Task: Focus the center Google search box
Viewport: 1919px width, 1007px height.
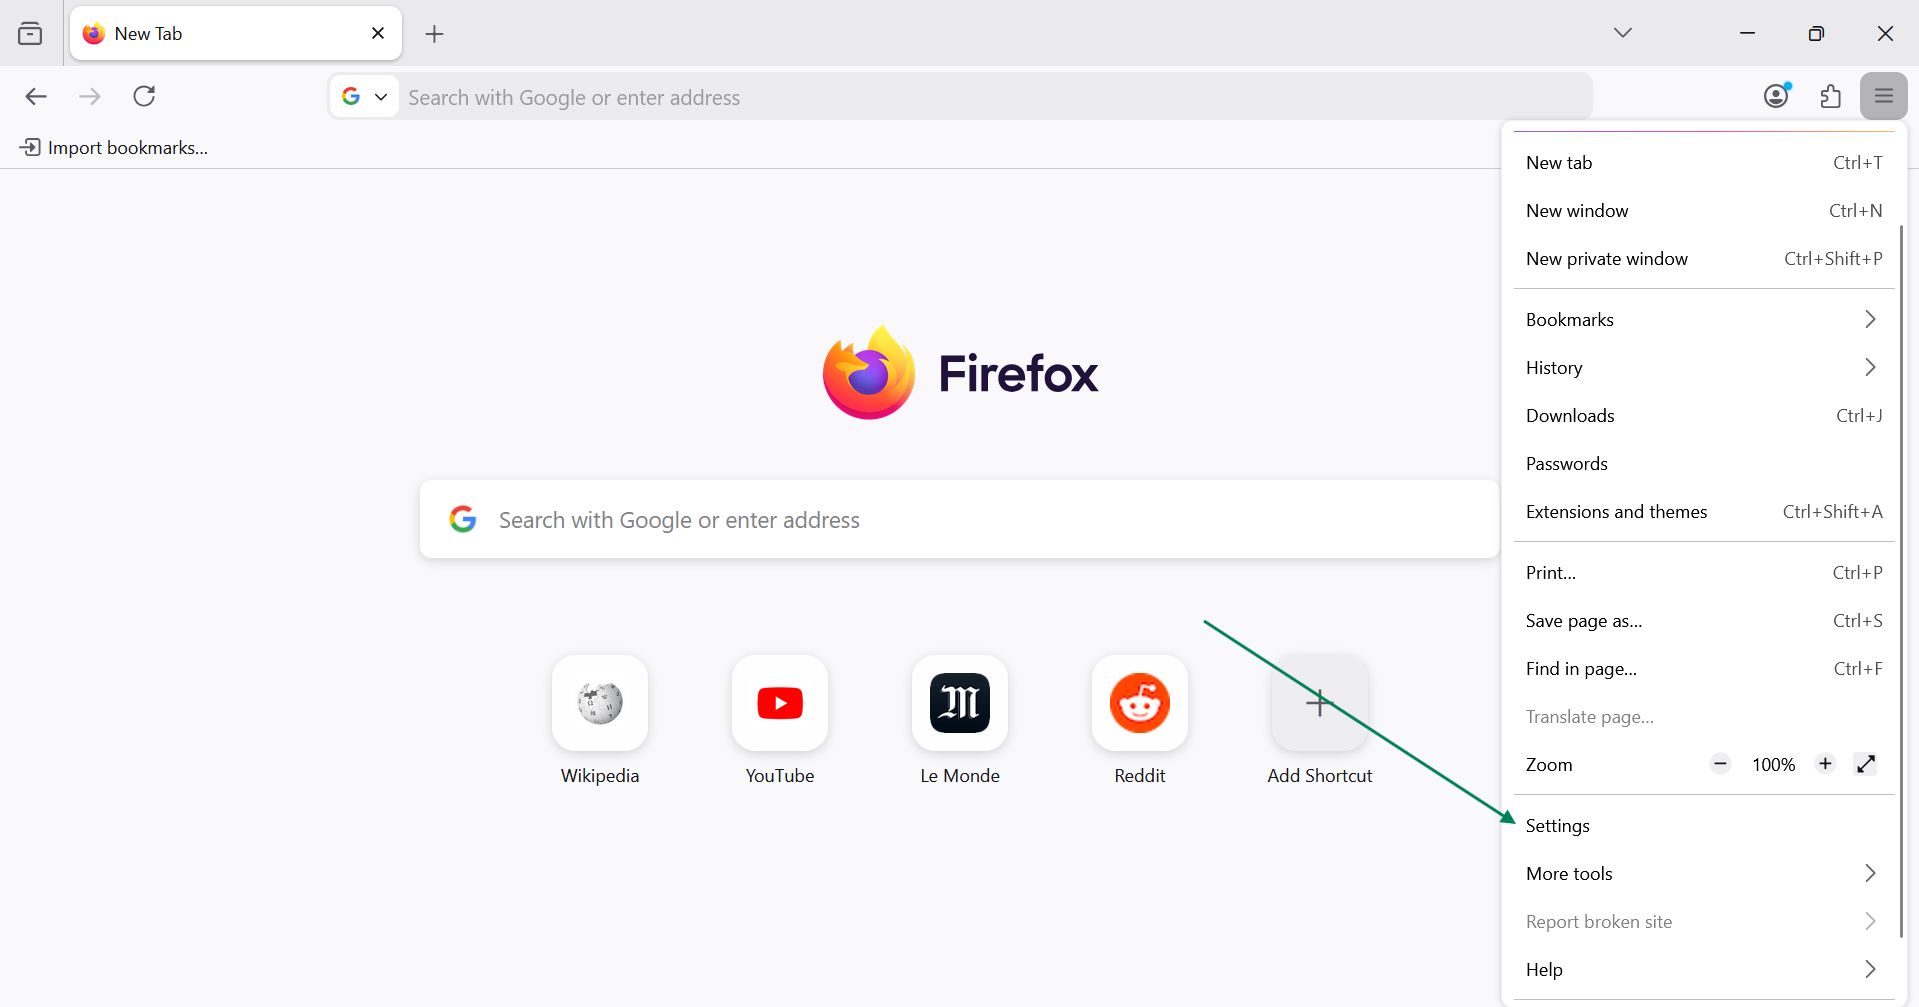Action: tap(960, 520)
